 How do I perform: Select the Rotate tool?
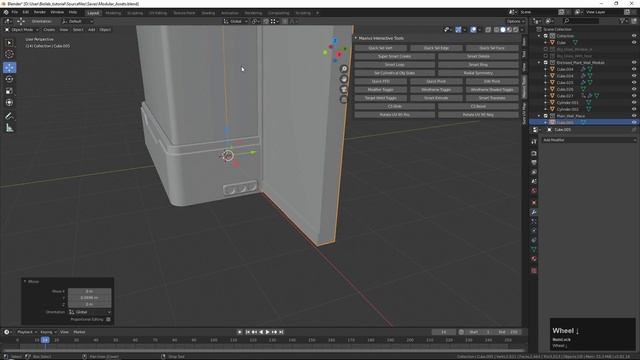pos(9,79)
